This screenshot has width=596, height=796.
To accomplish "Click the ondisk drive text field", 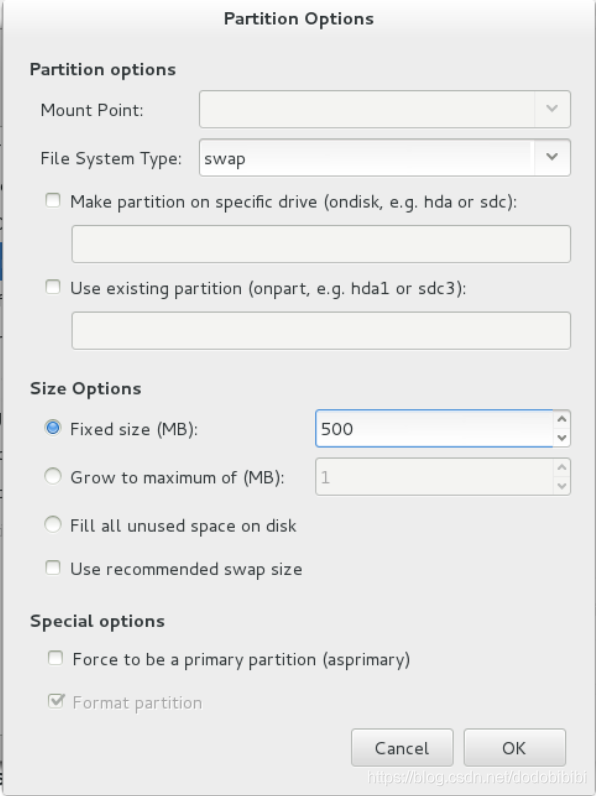I will pos(321,244).
